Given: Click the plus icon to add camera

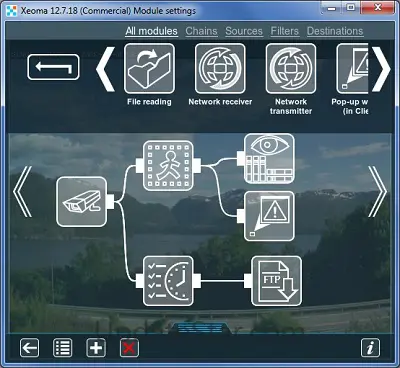Looking at the screenshot, I should (x=96, y=348).
